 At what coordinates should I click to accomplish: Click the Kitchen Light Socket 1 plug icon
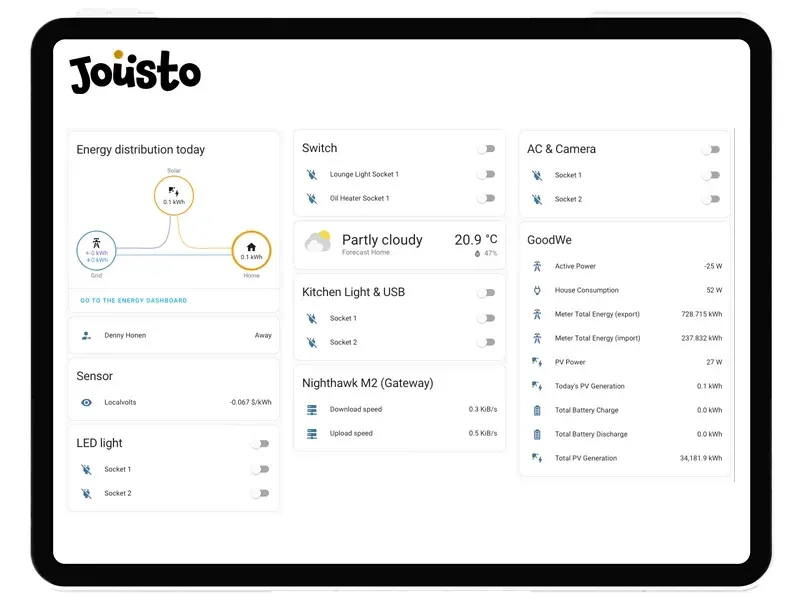coord(312,318)
